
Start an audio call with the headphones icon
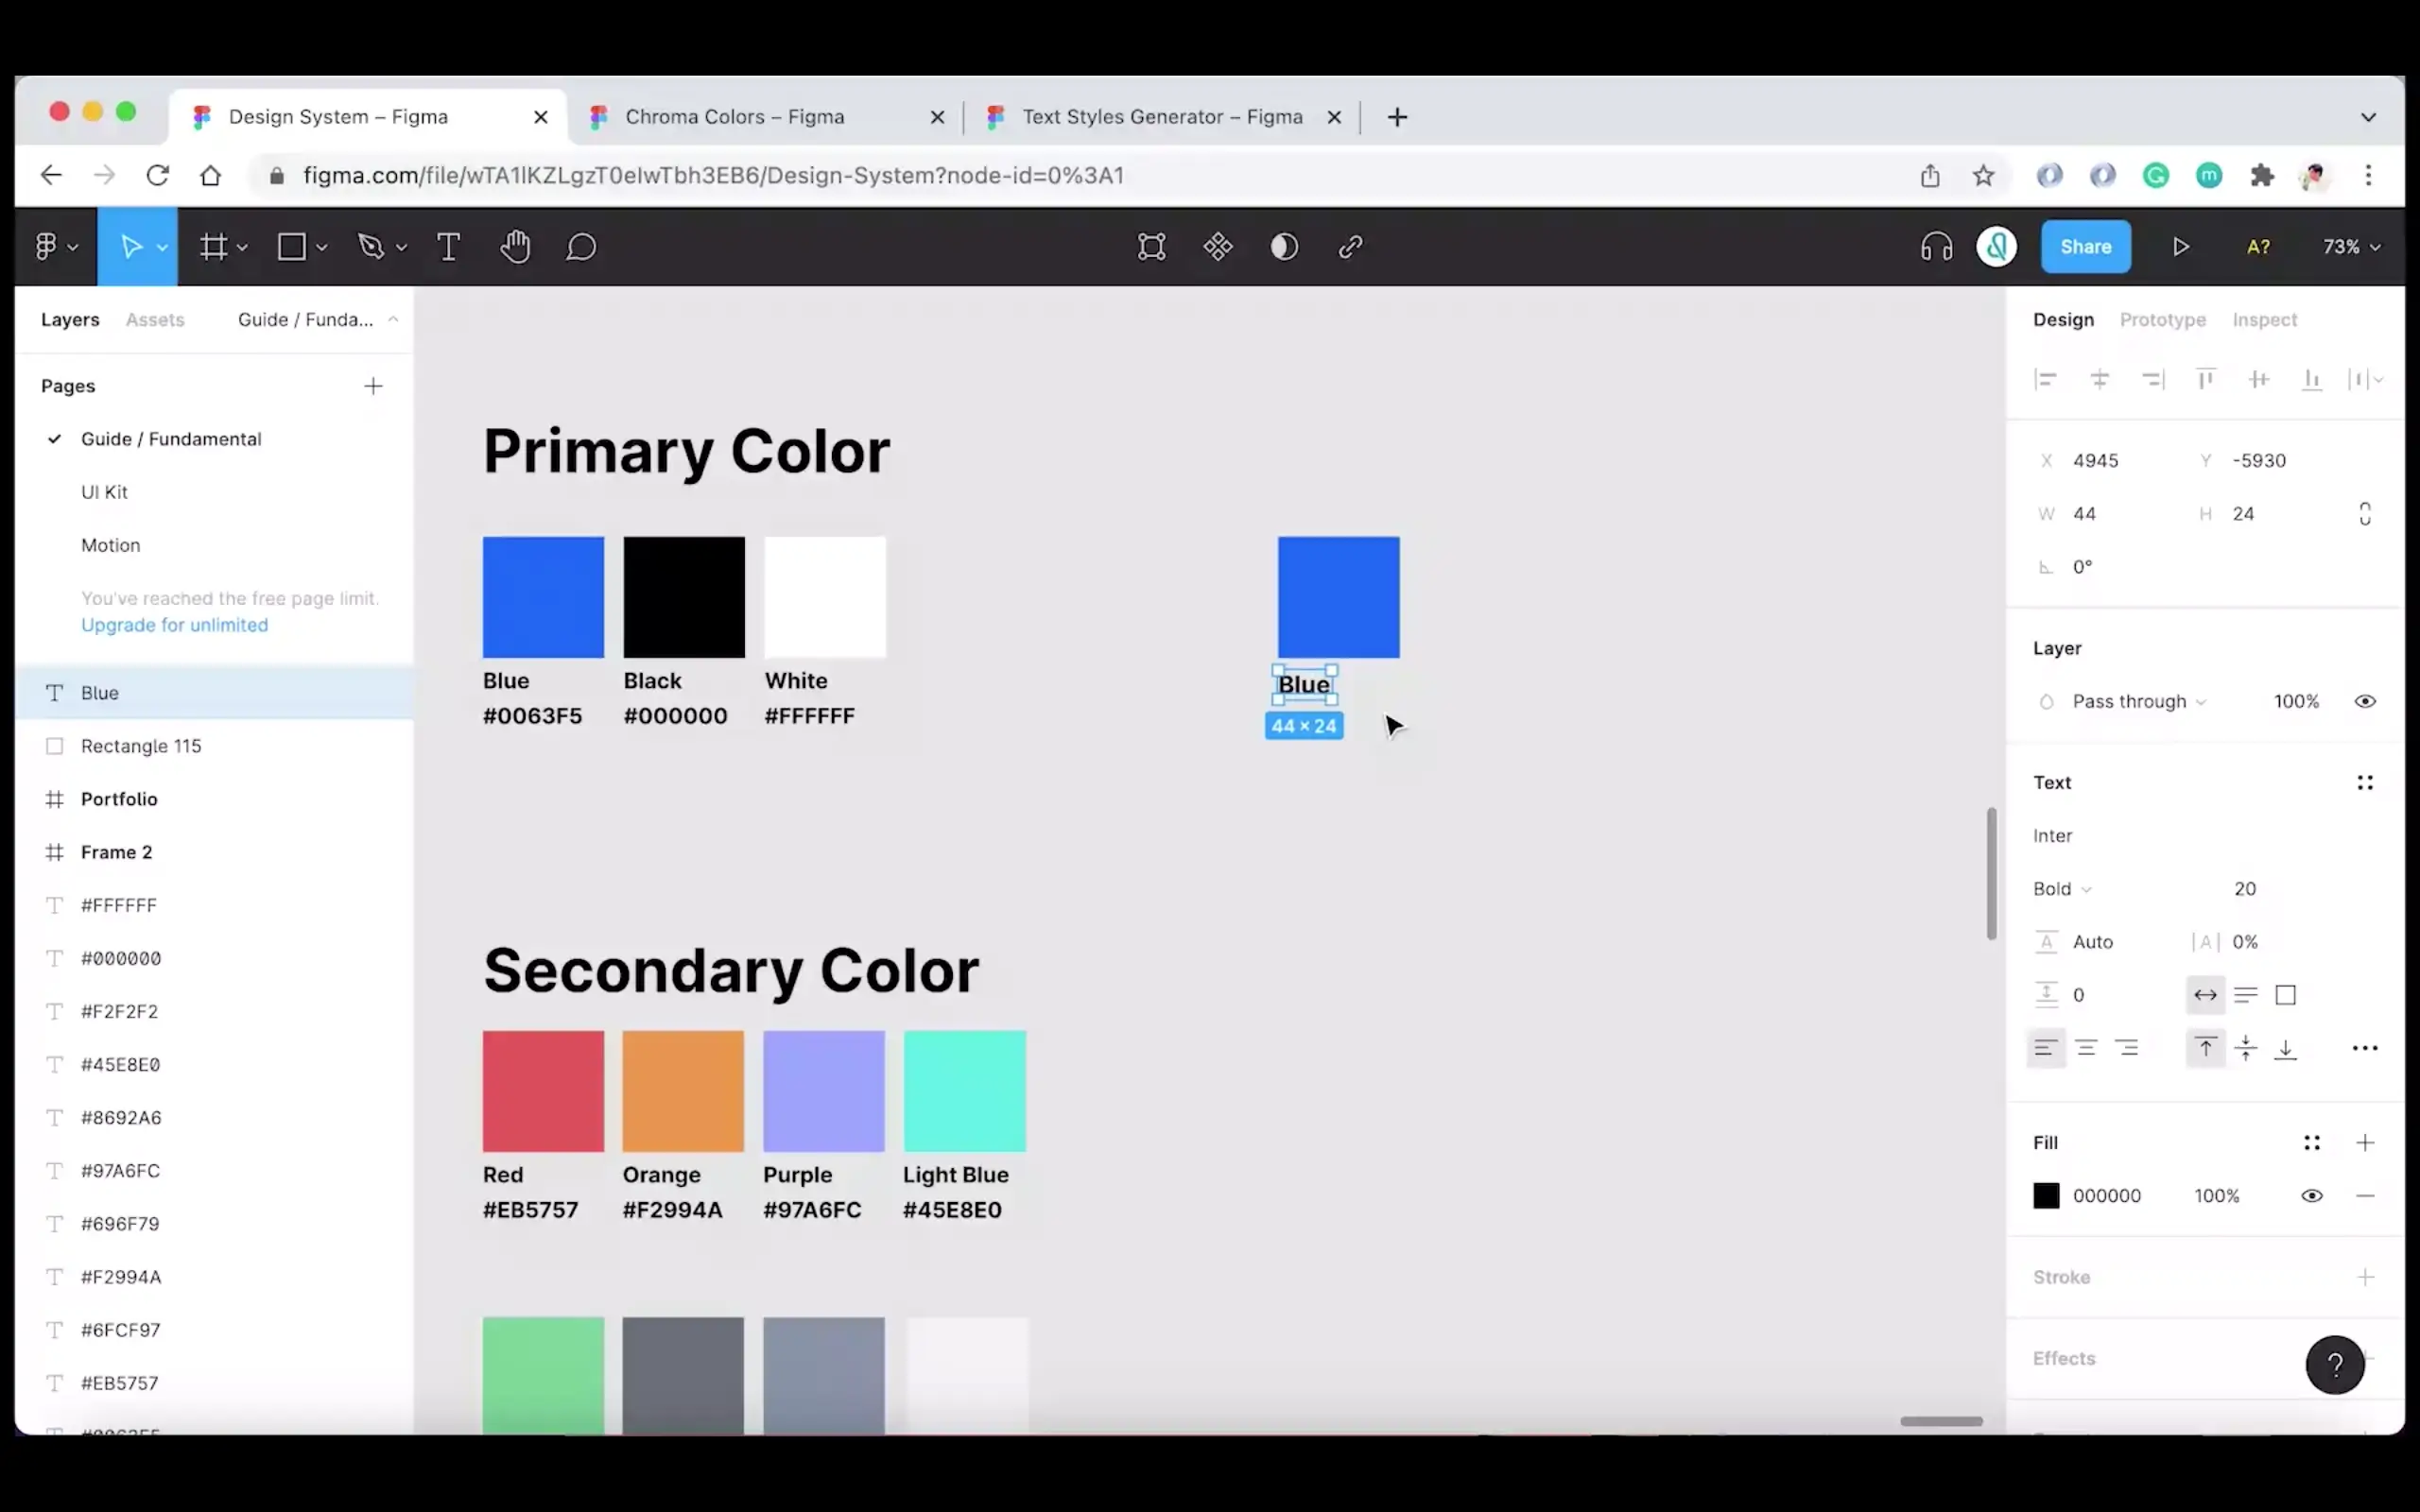click(1935, 247)
